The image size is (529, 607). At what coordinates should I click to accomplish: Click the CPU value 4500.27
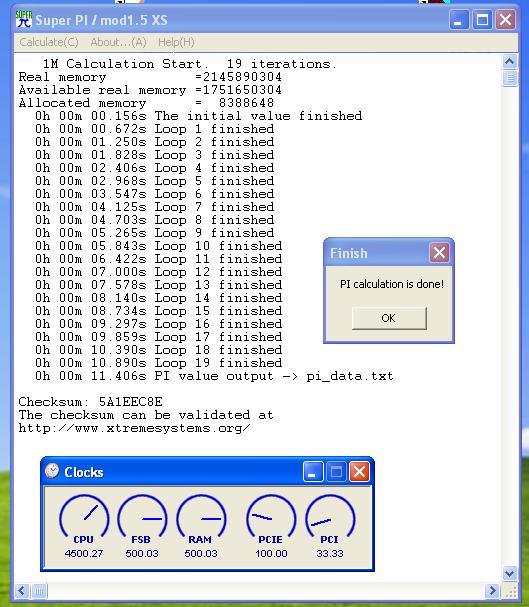[84, 553]
